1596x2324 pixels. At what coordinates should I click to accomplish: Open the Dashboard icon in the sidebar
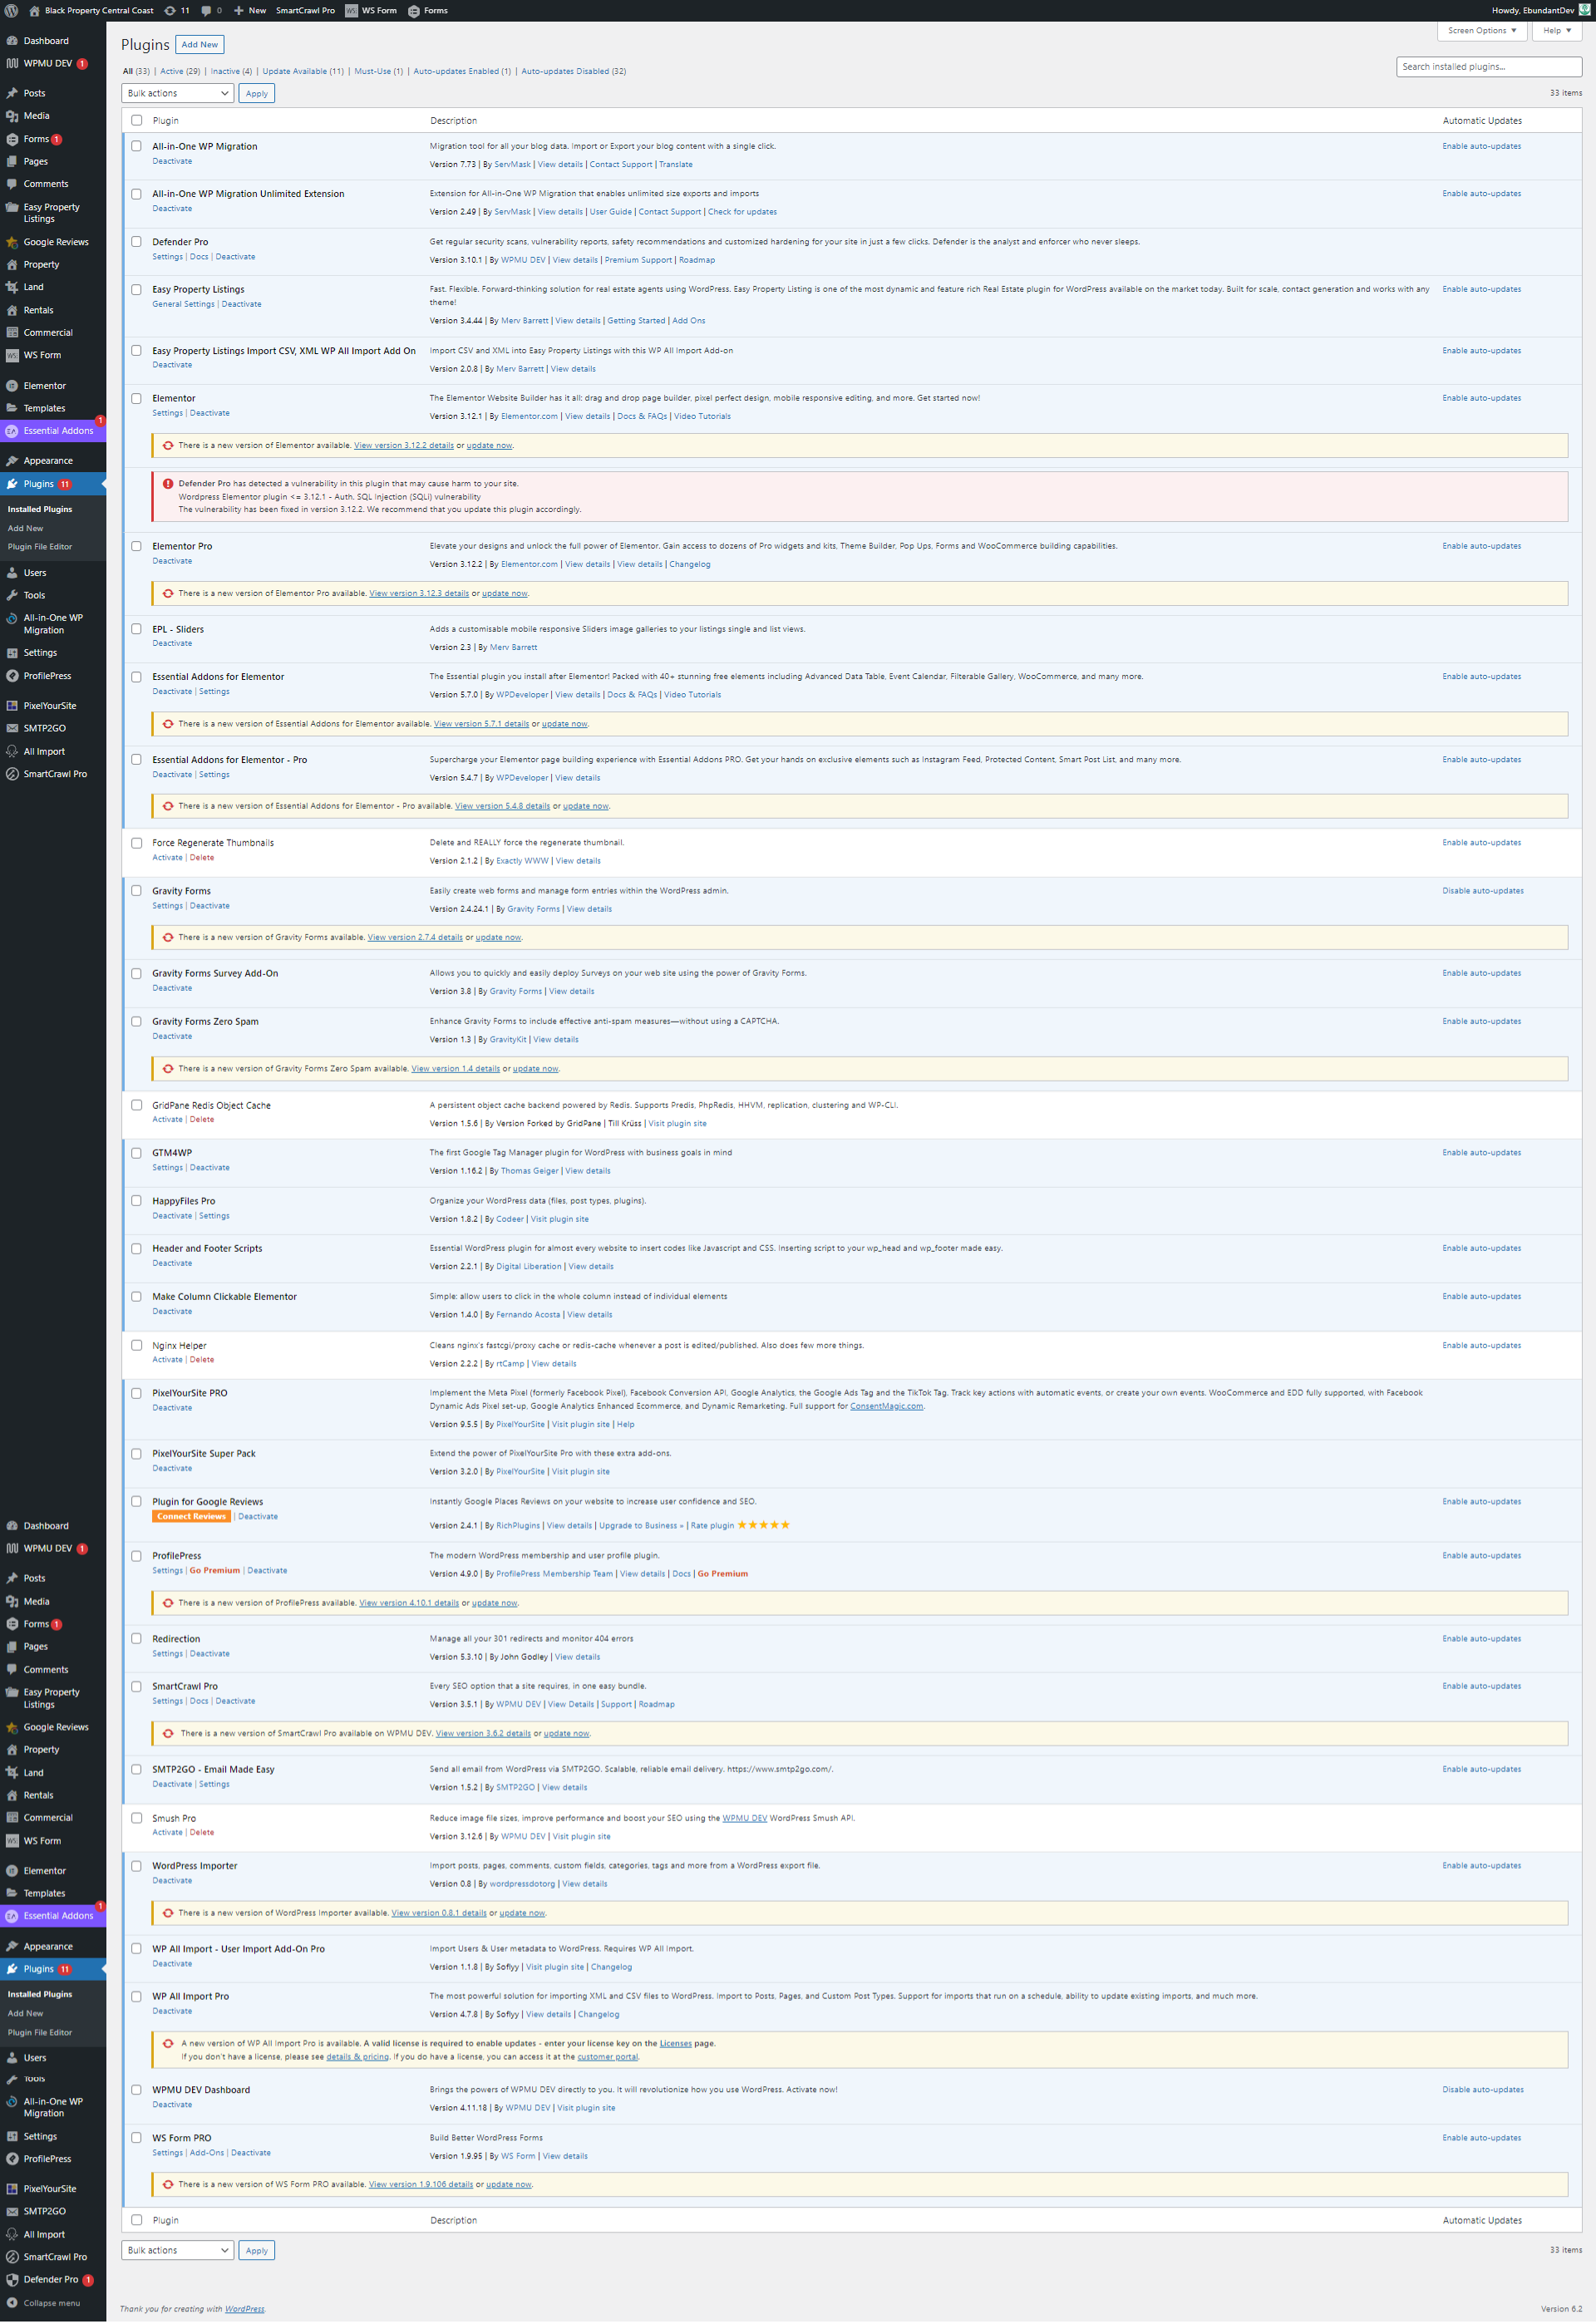(x=12, y=41)
